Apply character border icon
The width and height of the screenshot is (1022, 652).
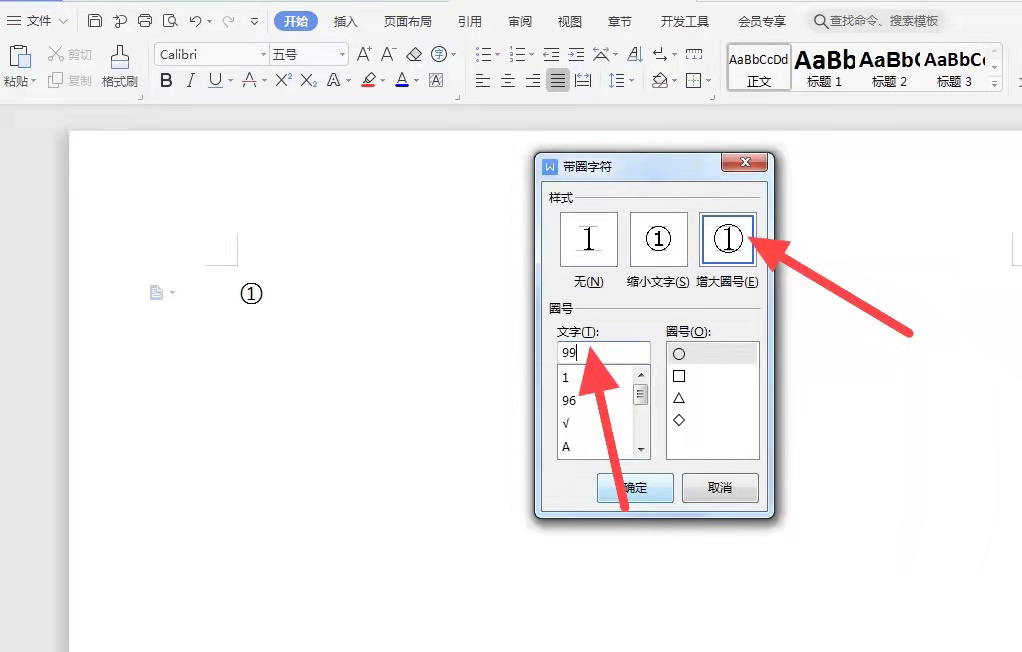tap(436, 80)
